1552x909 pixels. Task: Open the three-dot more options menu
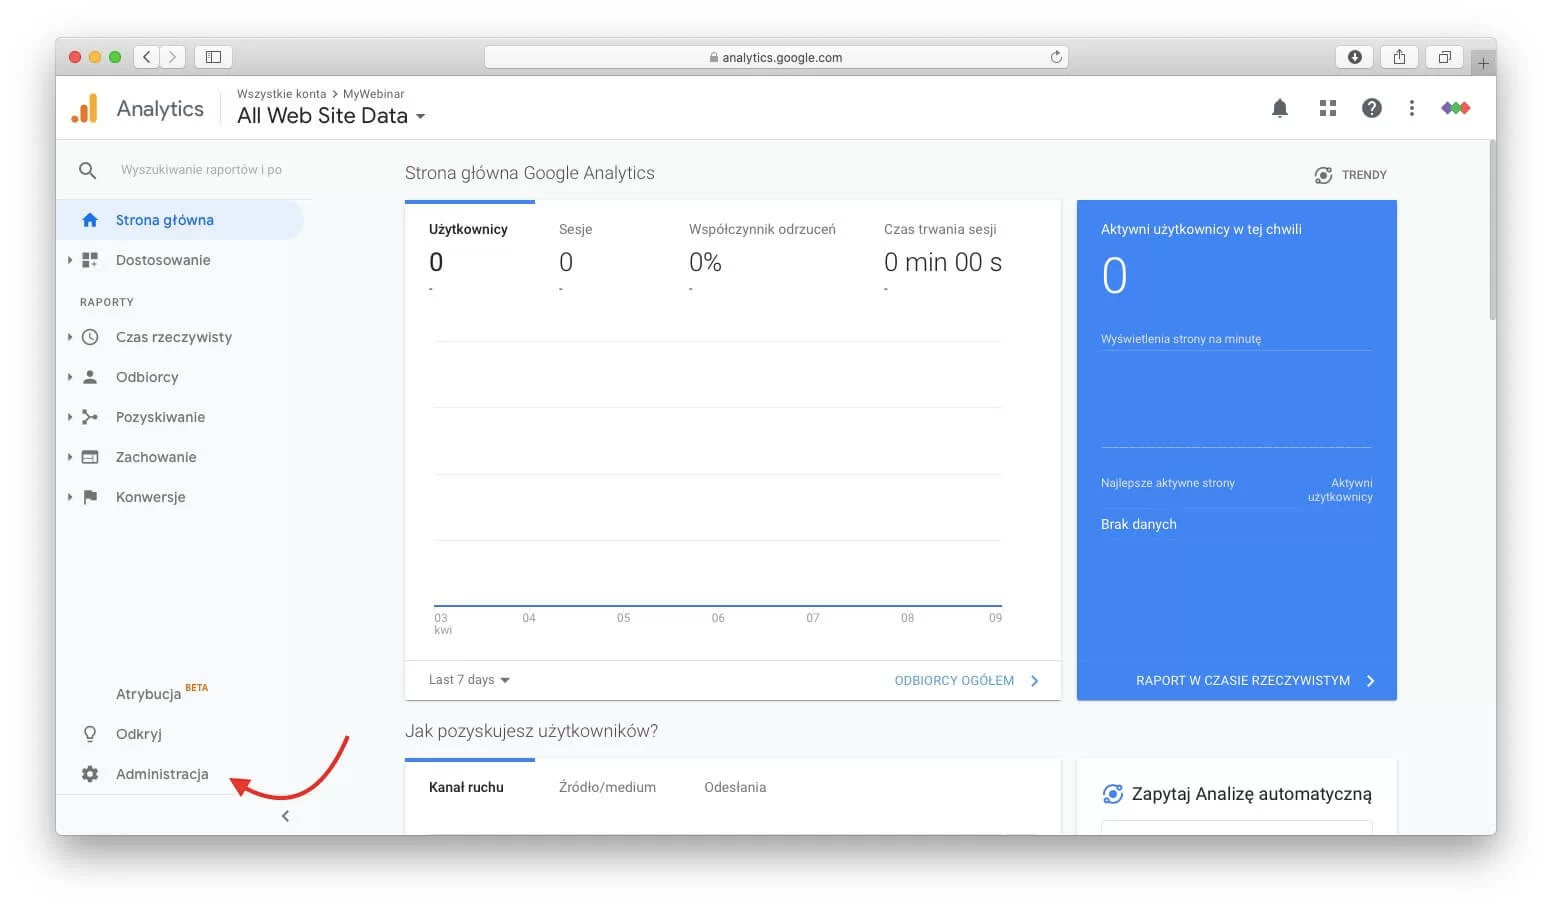[1411, 108]
